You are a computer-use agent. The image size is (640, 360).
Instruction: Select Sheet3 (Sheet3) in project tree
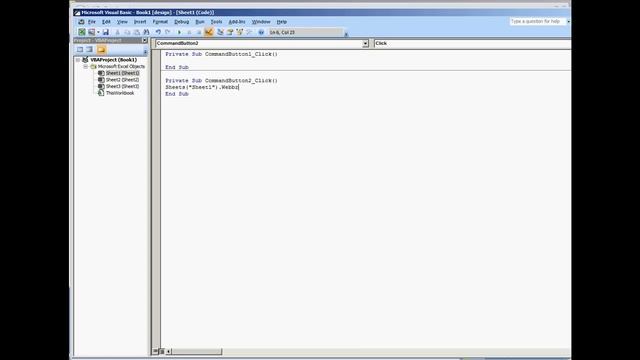(122, 86)
